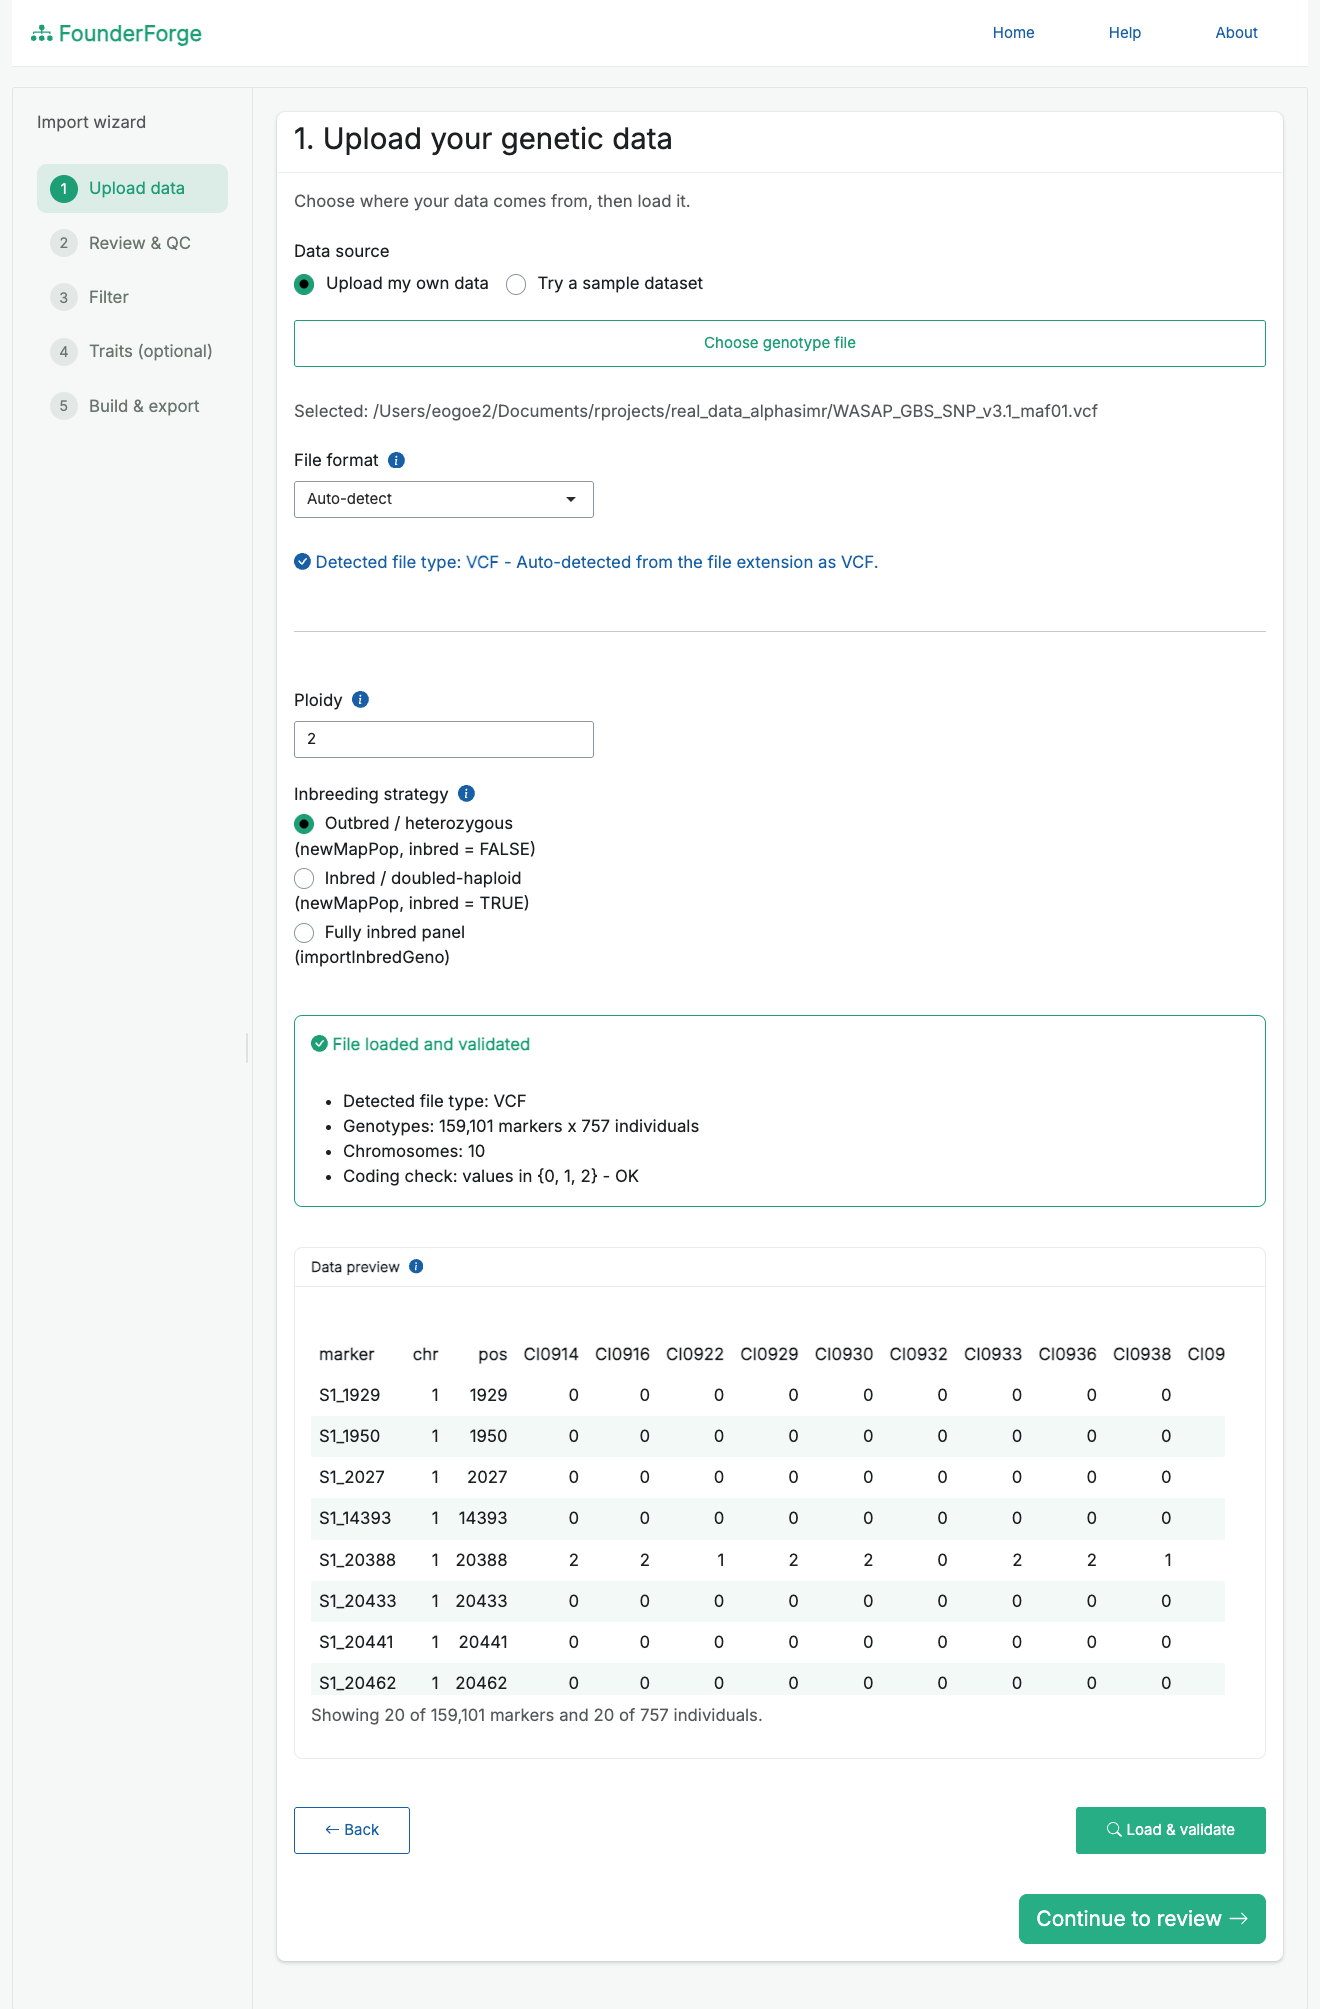The image size is (1320, 2009).
Task: Click step 1 circle badge in wizard
Action: point(64,189)
